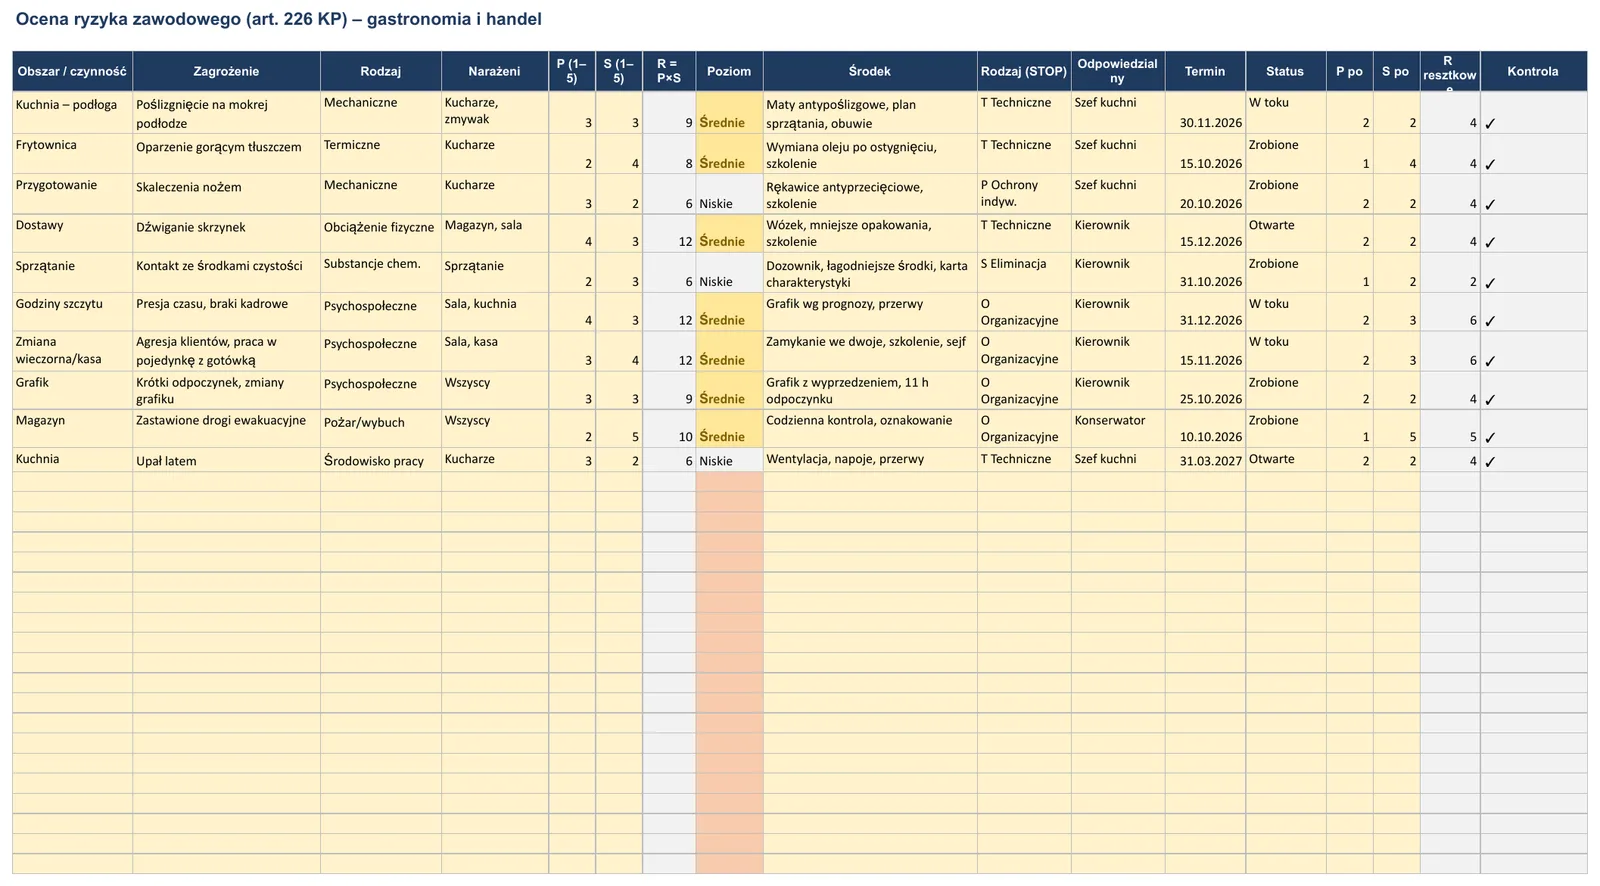Click 'Zastawione drogi ewakuacyjne' cell

point(226,428)
